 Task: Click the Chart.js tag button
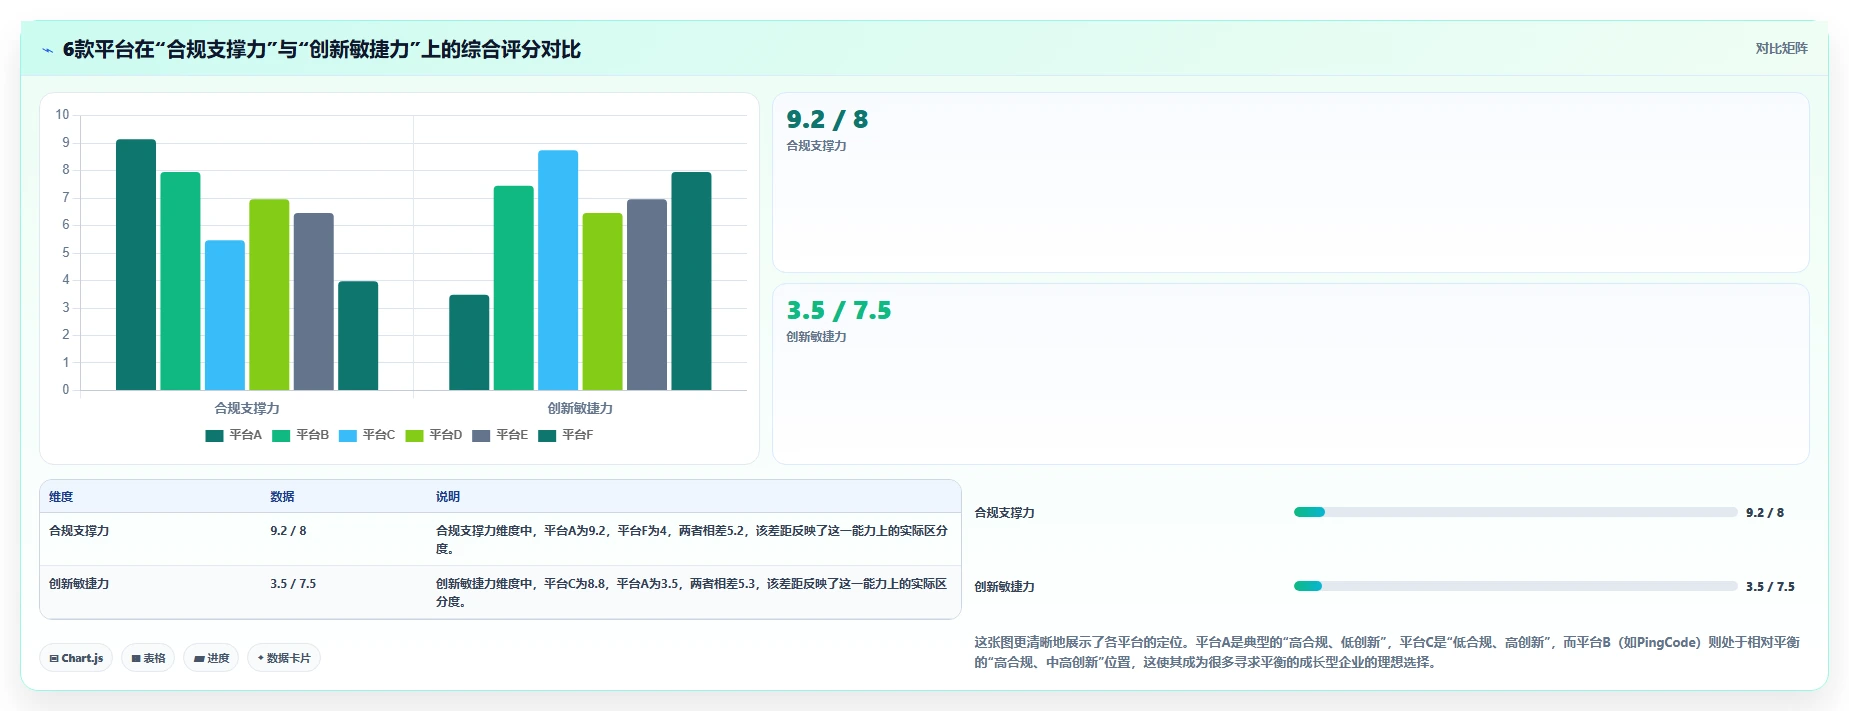76,658
